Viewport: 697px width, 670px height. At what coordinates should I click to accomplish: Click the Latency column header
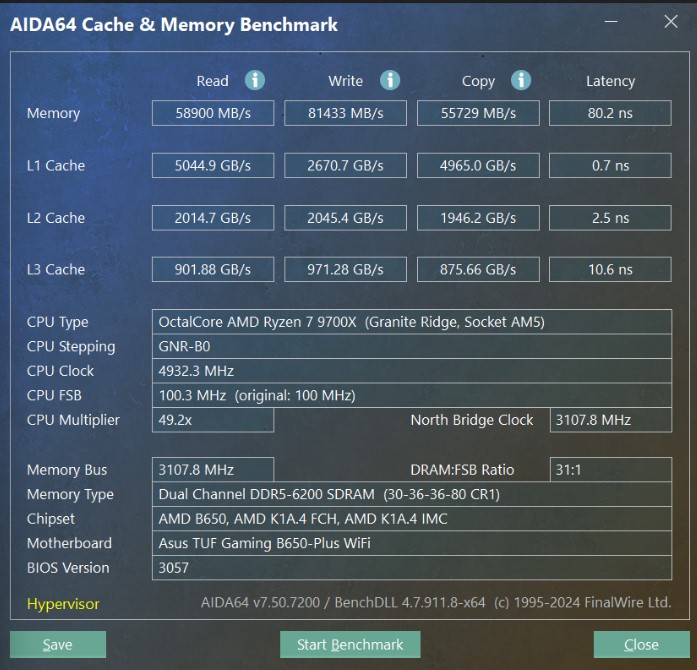(610, 81)
